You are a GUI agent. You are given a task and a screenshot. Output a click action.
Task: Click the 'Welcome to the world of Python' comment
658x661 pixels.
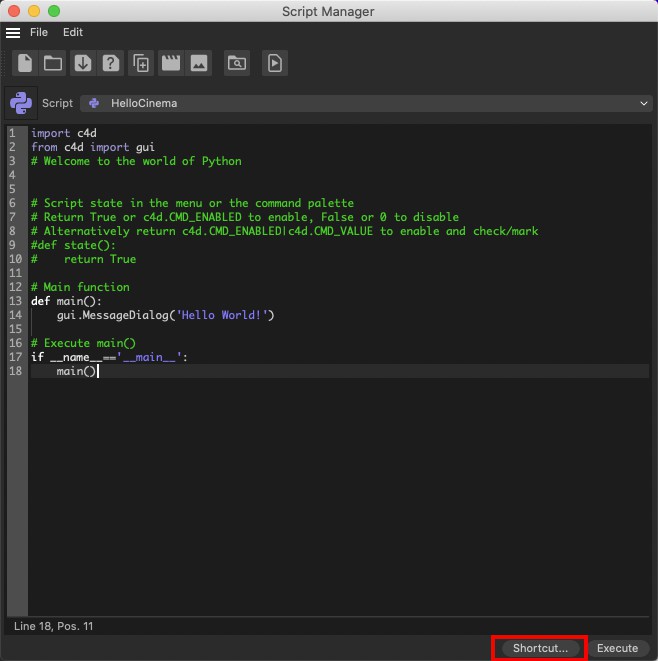137,161
